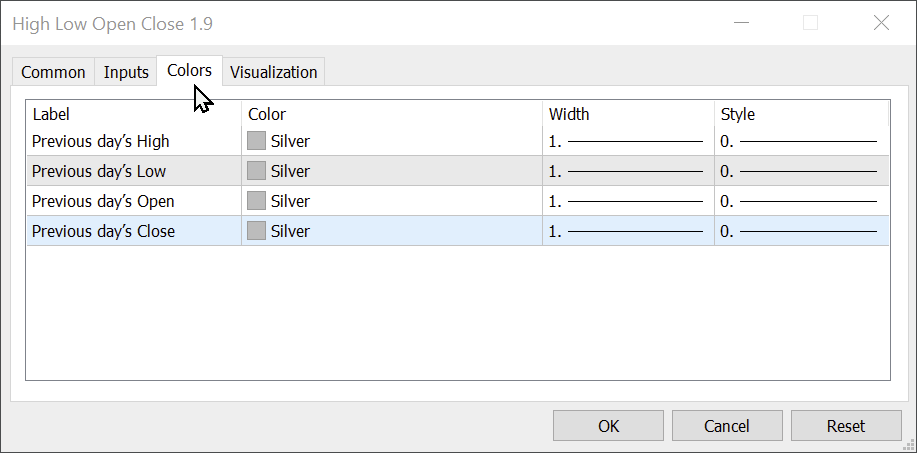Image resolution: width=917 pixels, height=453 pixels.
Task: Reset settings with the Reset button
Action: [x=846, y=426]
